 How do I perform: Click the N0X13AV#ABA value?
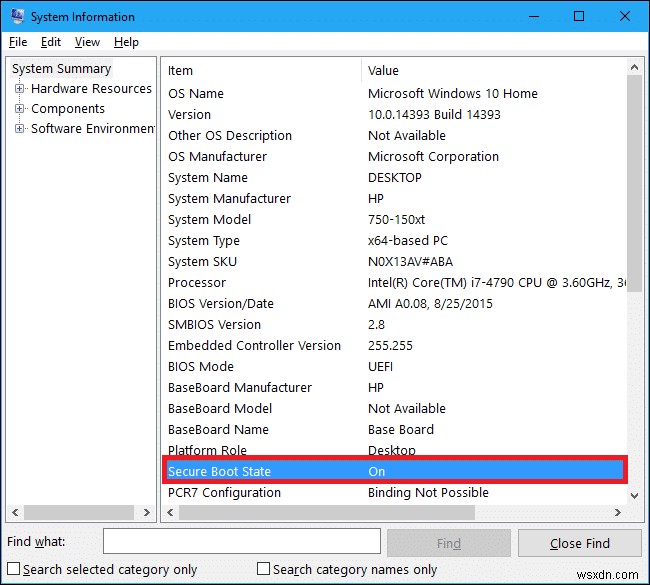click(410, 262)
